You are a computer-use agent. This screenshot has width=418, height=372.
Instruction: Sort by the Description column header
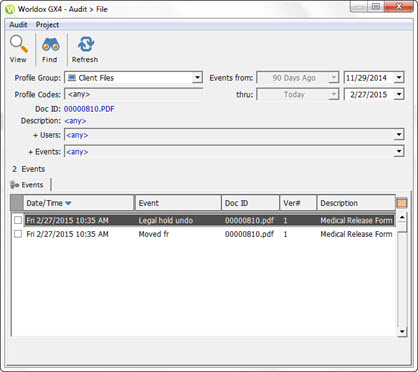[x=356, y=203]
